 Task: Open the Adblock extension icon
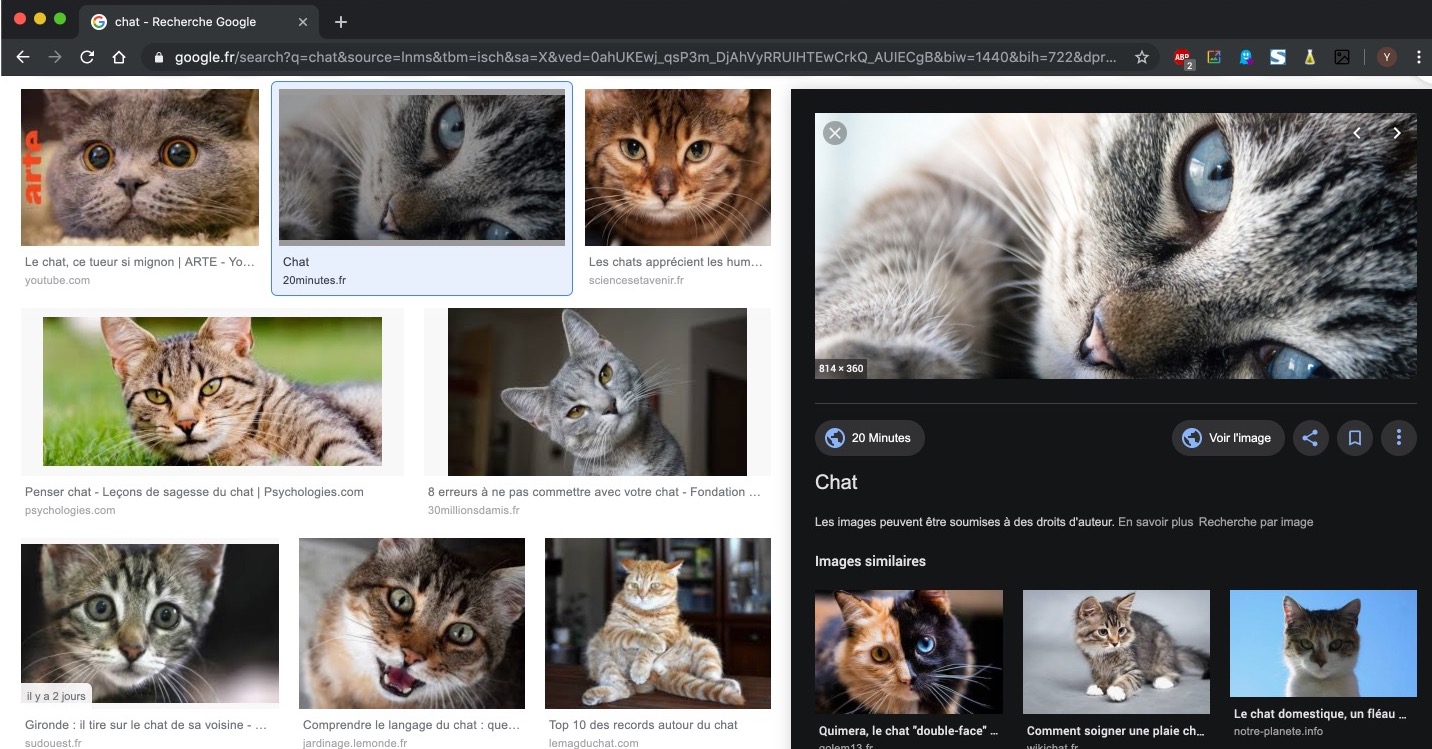coord(1183,58)
